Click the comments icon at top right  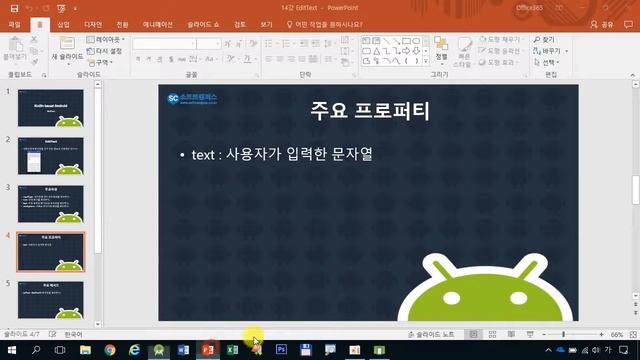[628, 24]
